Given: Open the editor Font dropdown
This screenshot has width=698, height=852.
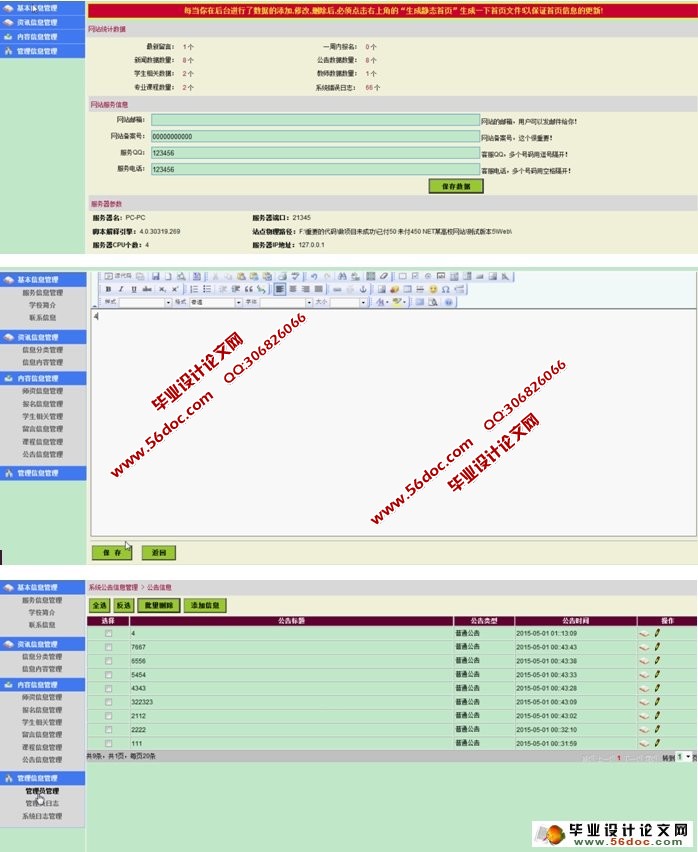Looking at the screenshot, I should pos(286,302).
